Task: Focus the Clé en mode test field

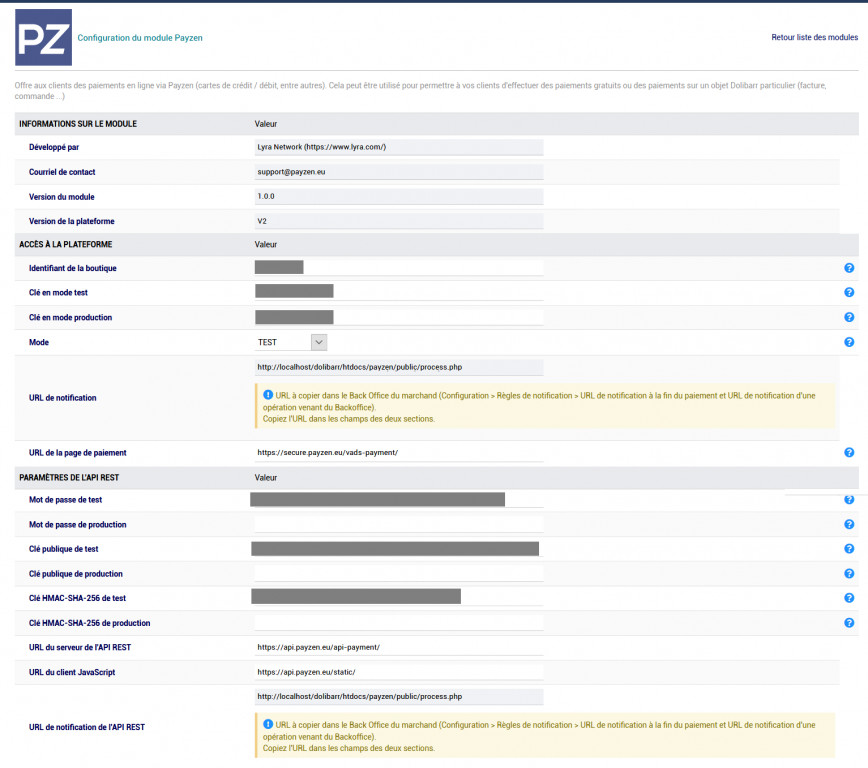Action: point(399,292)
